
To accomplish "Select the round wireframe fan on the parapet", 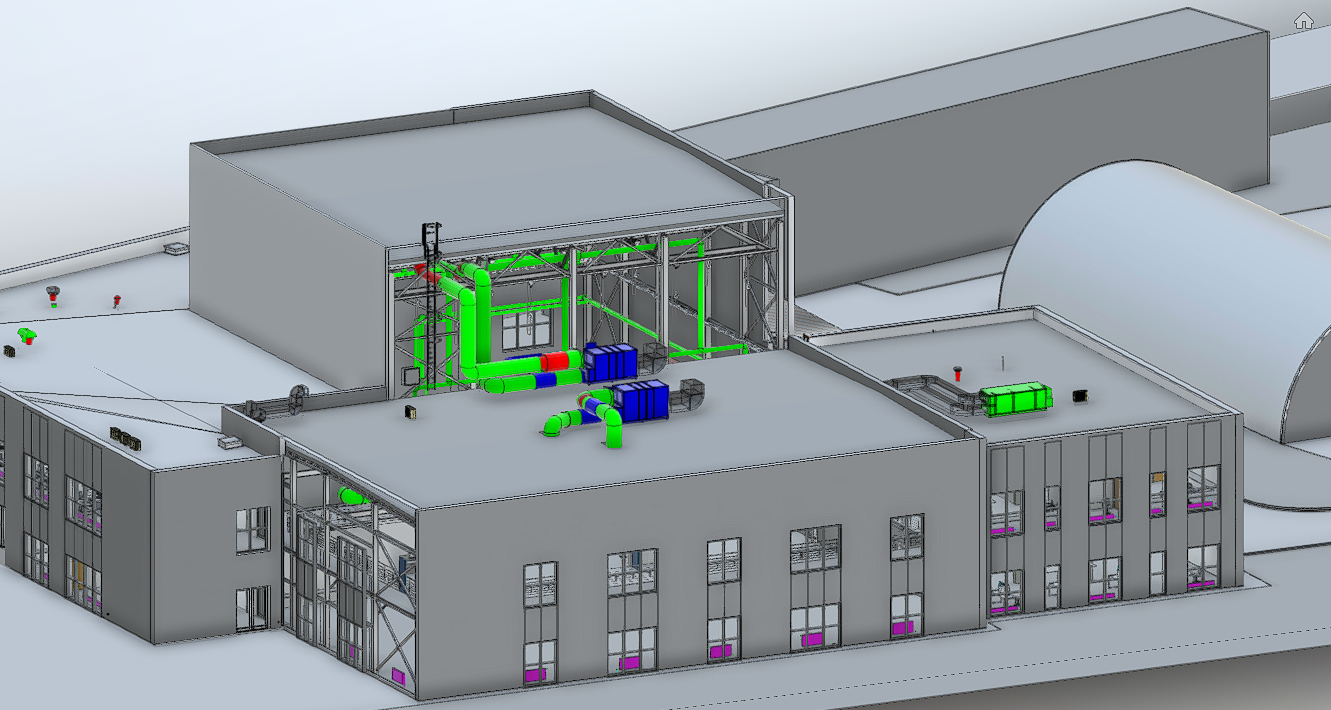I will 296,396.
